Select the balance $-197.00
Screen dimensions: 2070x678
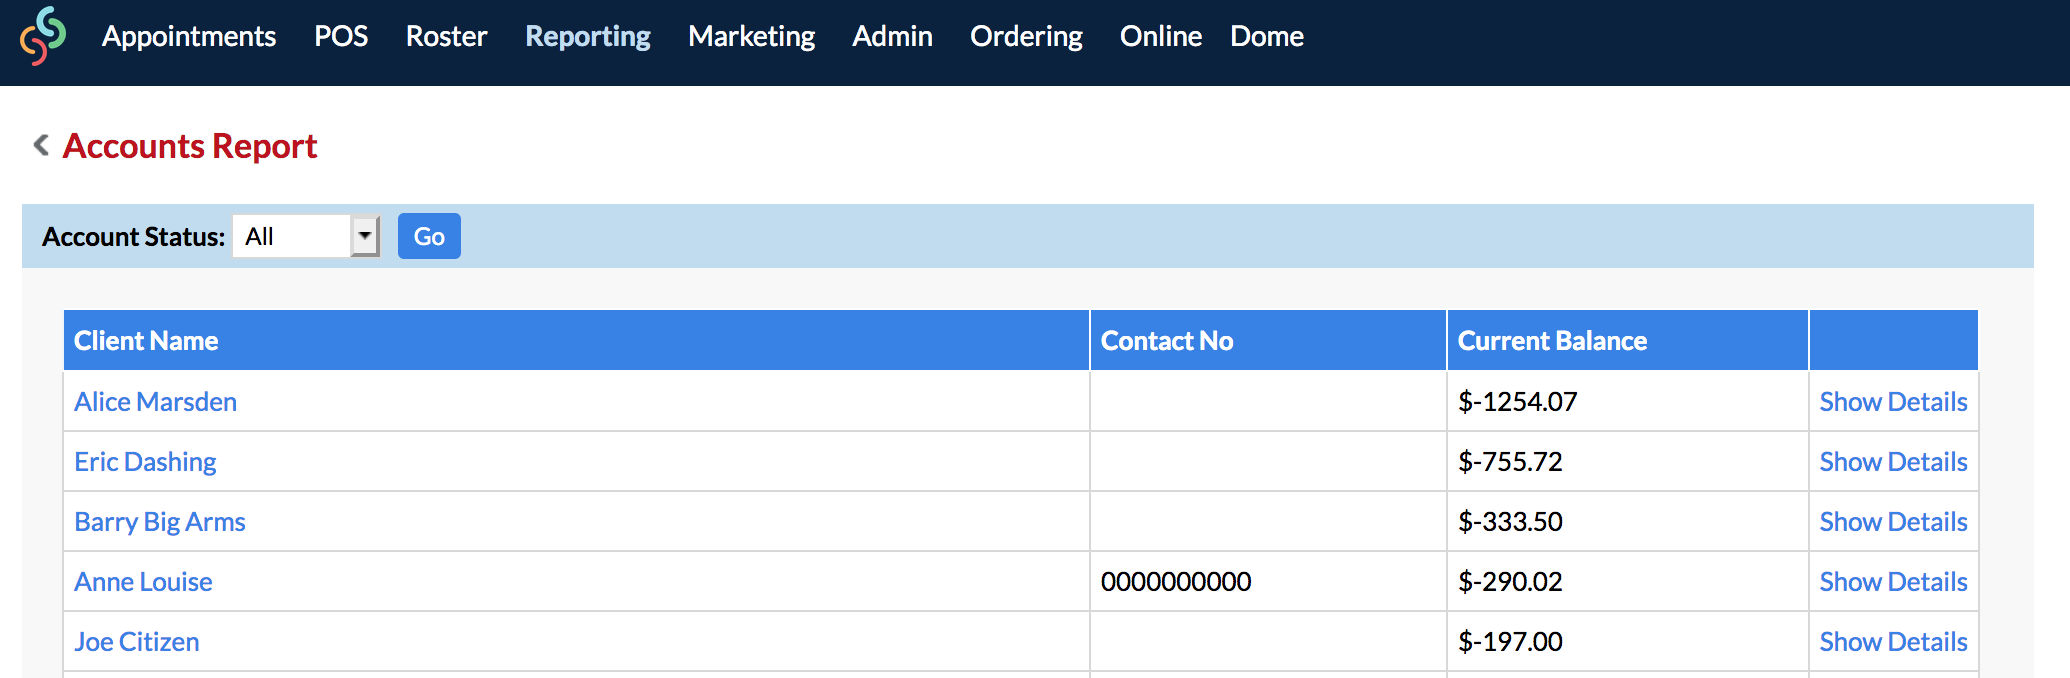(x=1510, y=641)
